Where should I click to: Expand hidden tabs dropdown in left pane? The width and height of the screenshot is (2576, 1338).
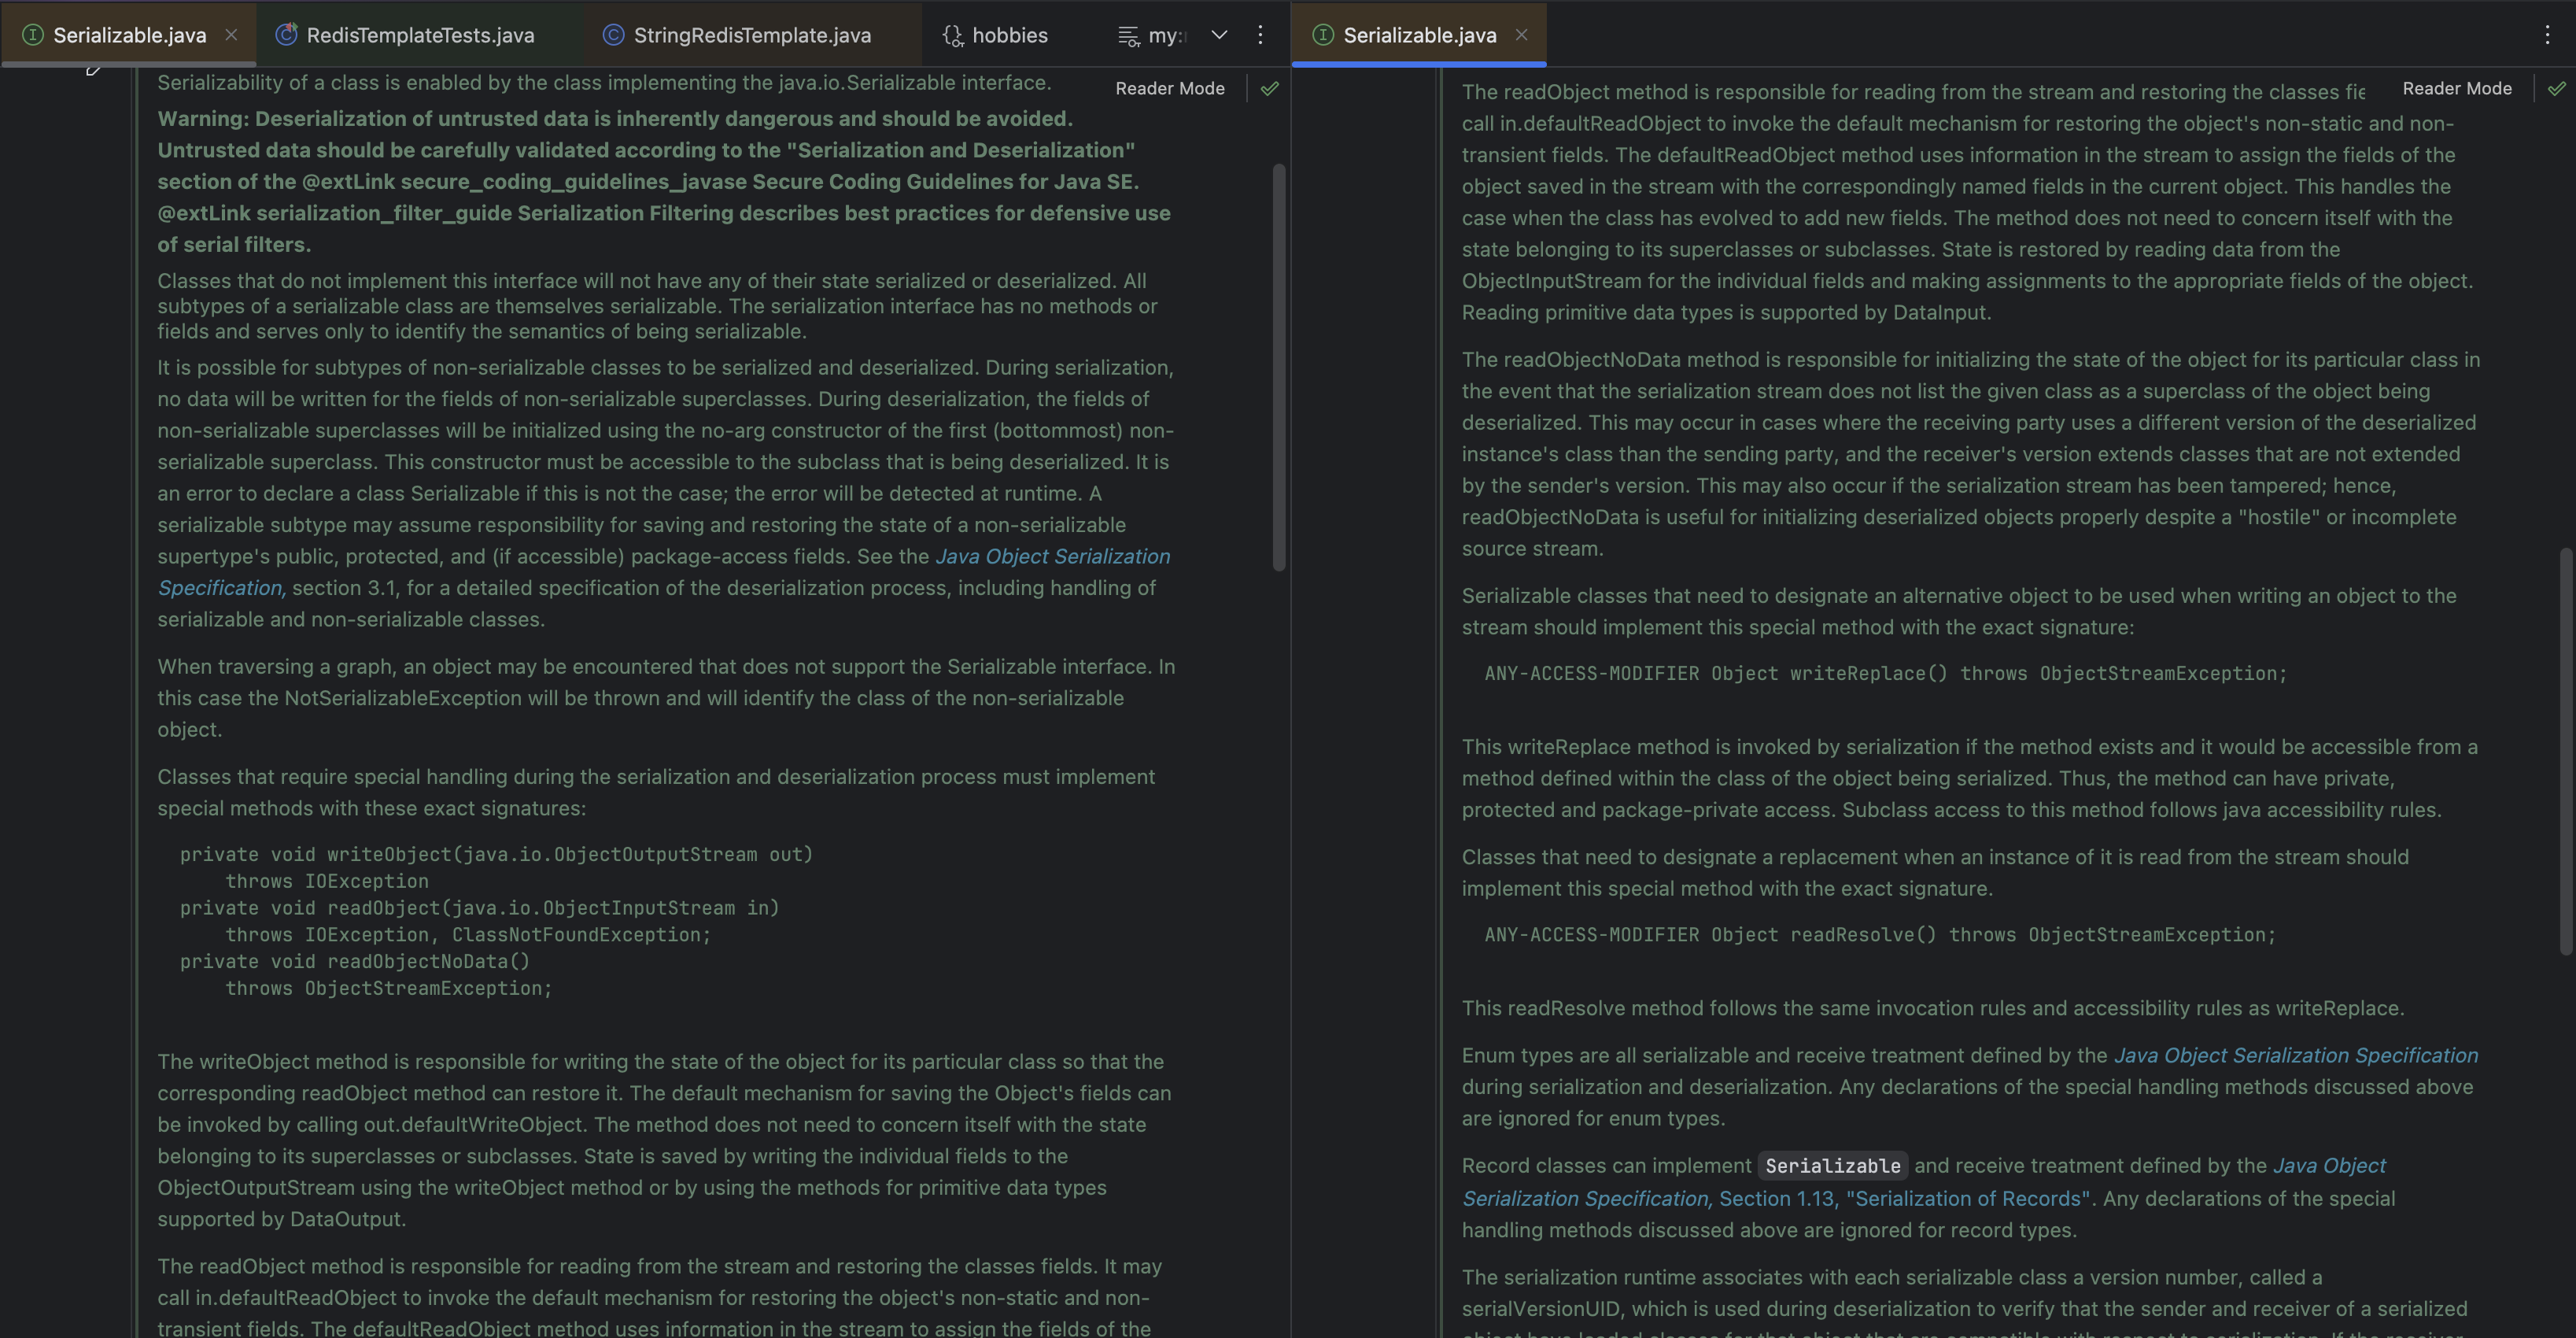click(1219, 35)
